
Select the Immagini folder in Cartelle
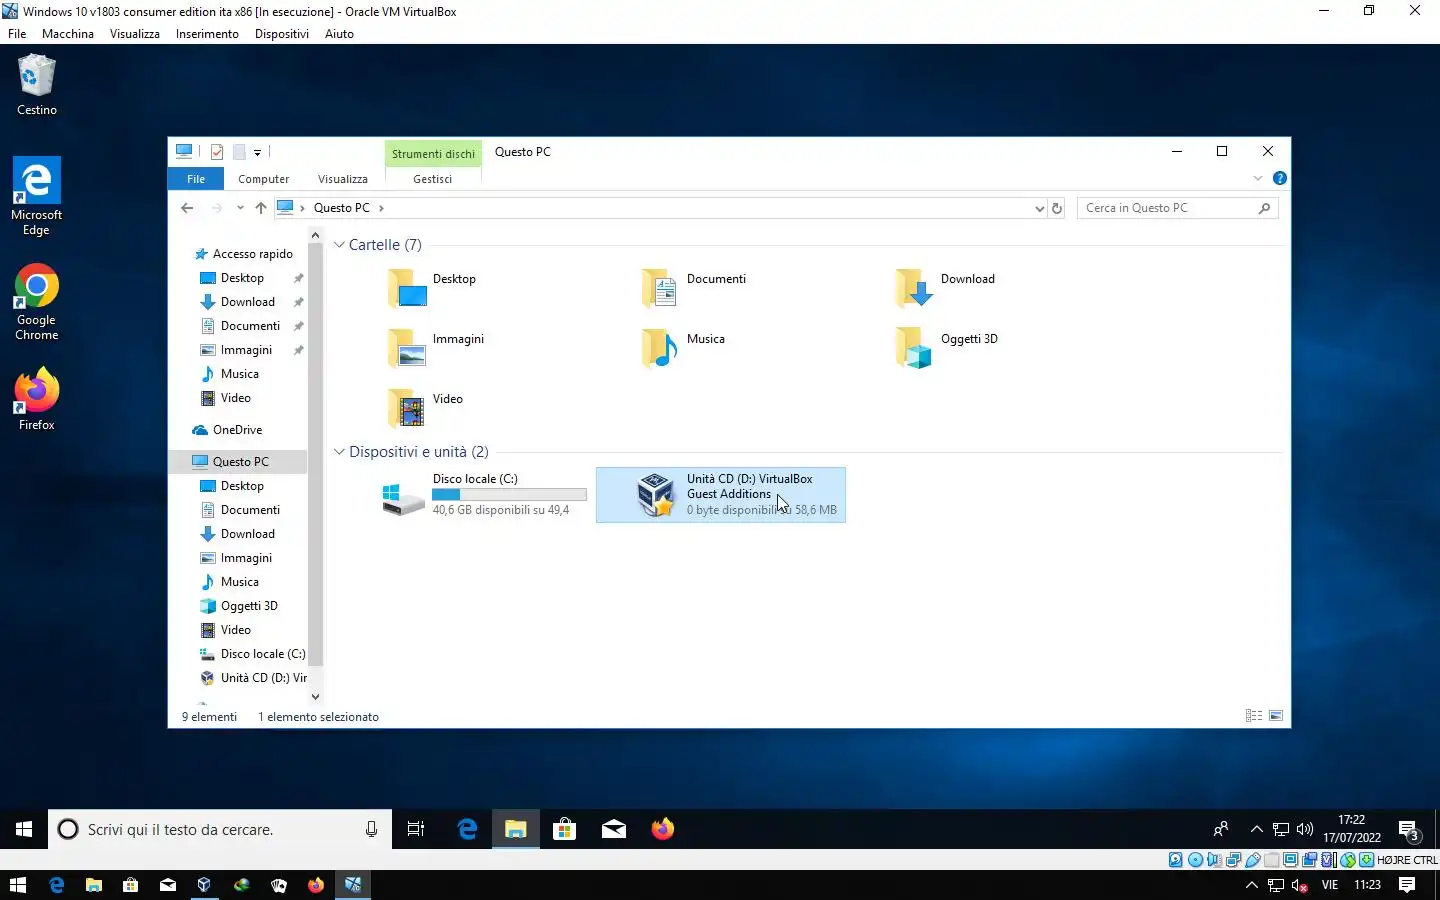(436, 348)
